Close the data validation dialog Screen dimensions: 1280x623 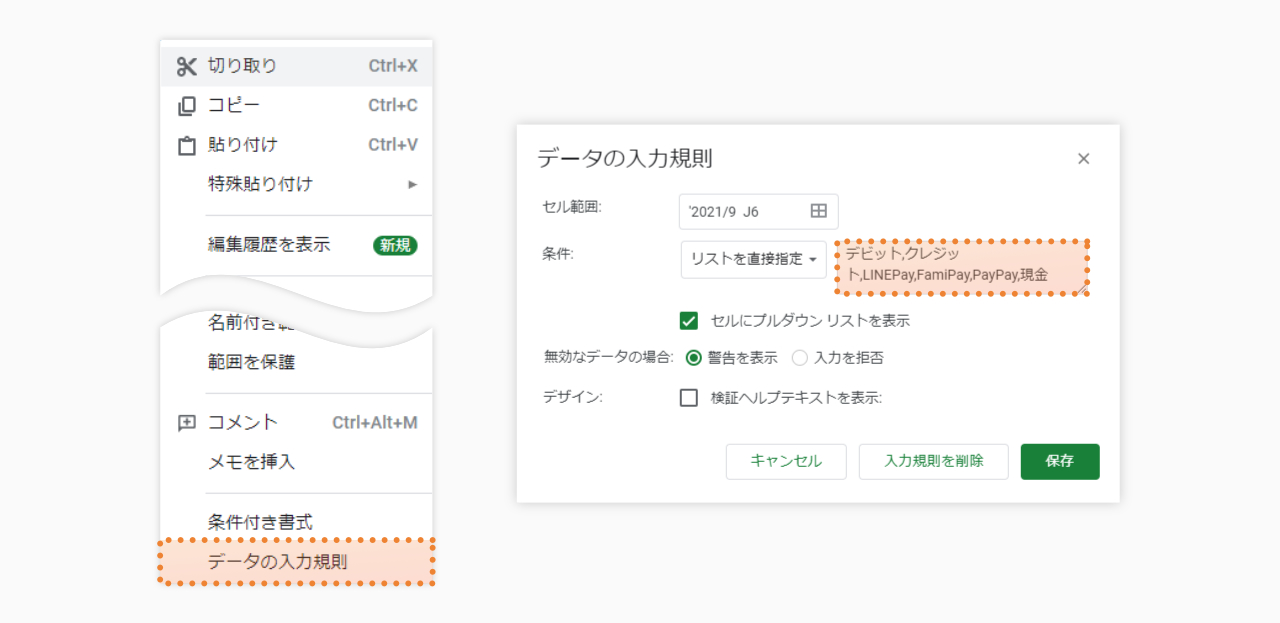coord(1083,159)
